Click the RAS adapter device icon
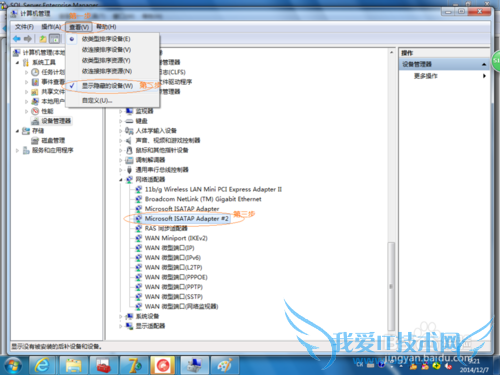Viewport: 500px width, 375px height. click(x=139, y=228)
